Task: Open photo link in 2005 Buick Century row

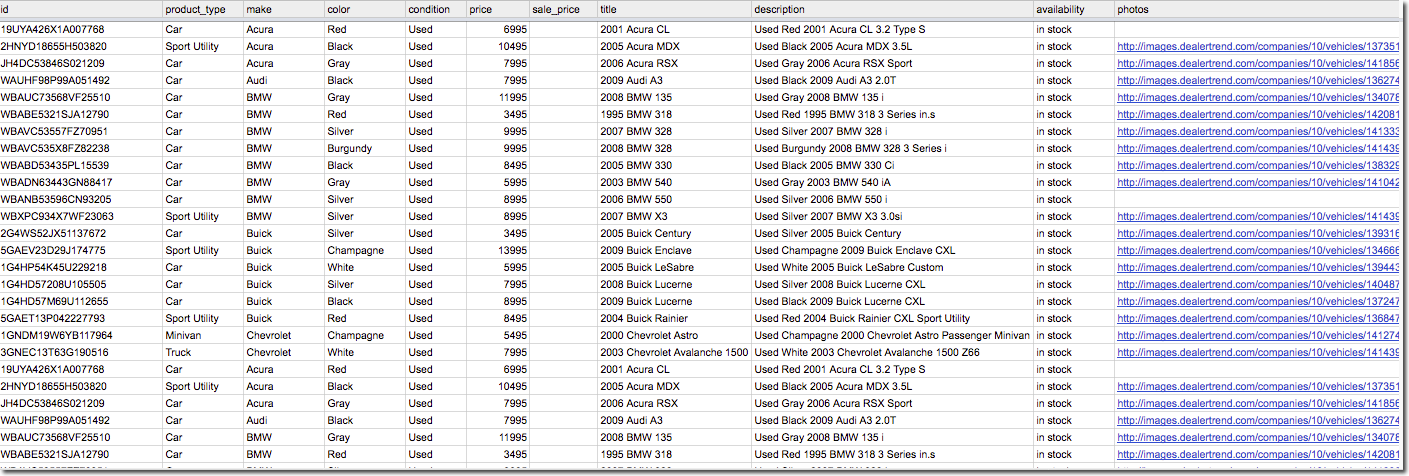Action: 1257,233
